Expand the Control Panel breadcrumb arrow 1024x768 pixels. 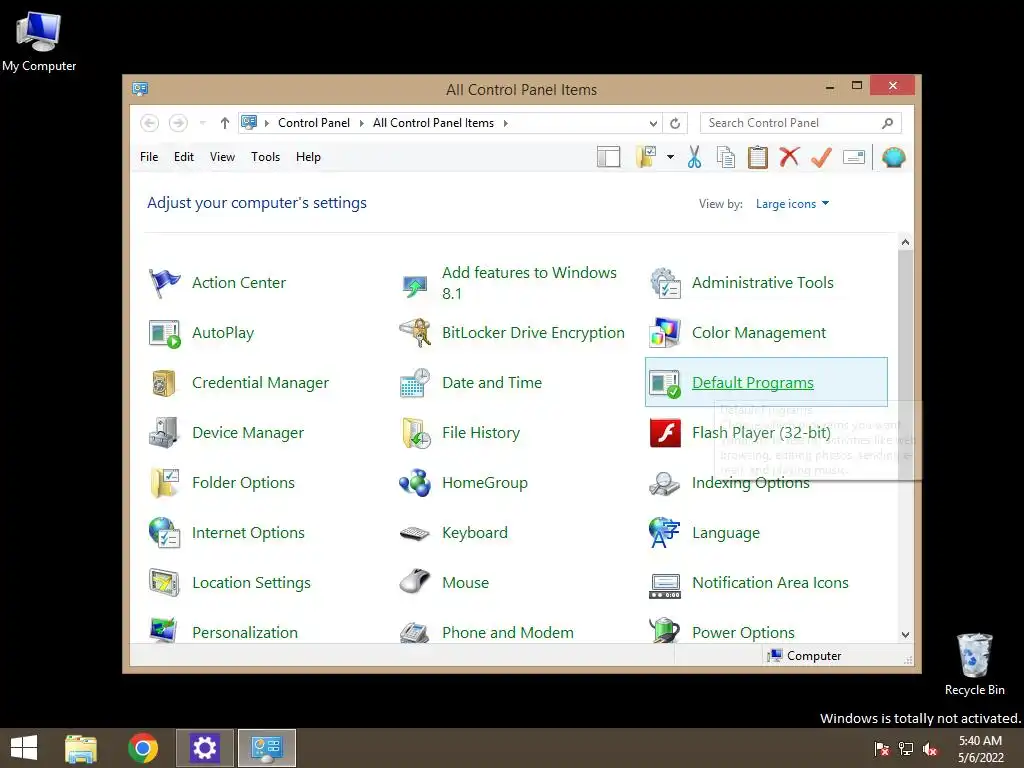(x=361, y=123)
